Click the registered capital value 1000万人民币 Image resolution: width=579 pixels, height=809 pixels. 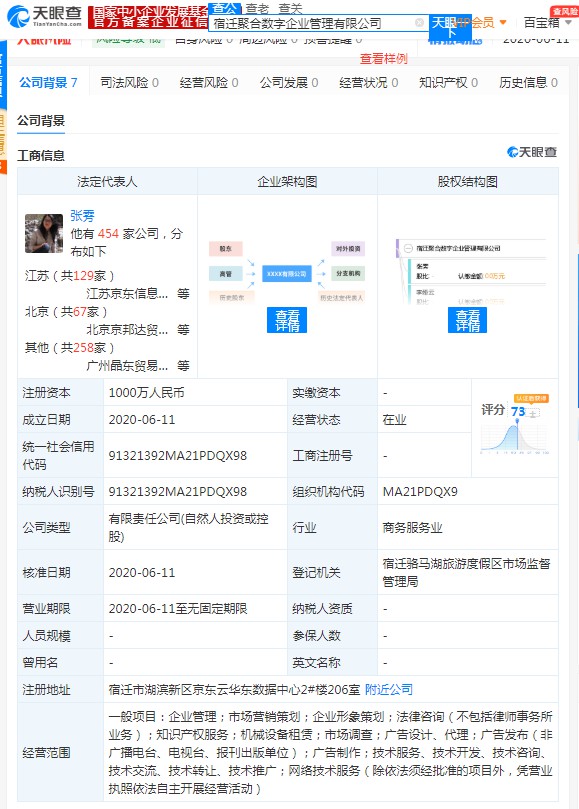point(146,393)
